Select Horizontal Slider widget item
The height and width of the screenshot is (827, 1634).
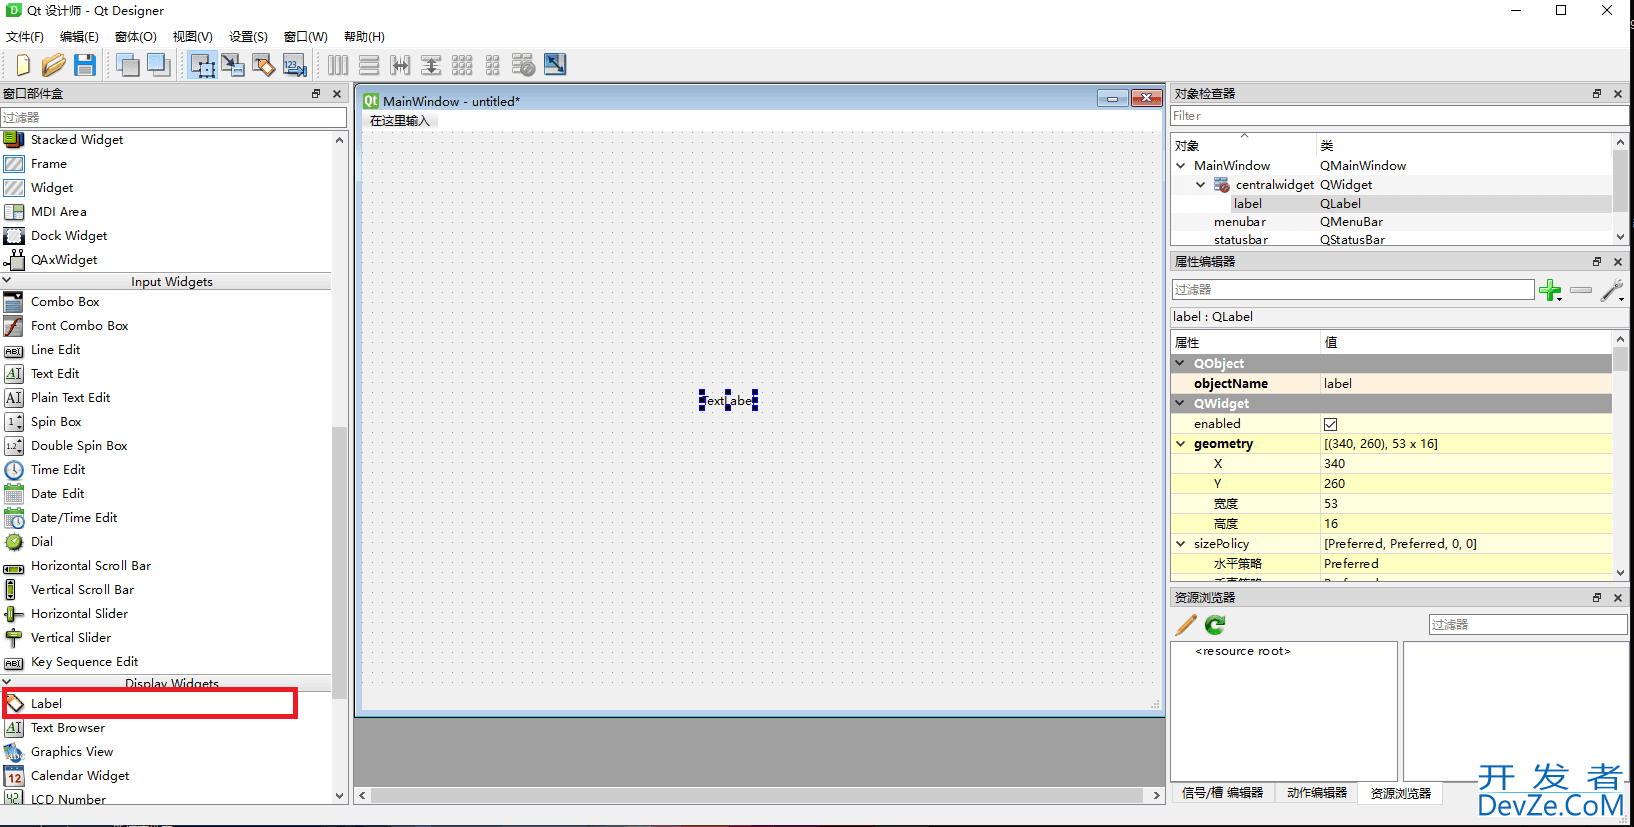click(x=166, y=614)
